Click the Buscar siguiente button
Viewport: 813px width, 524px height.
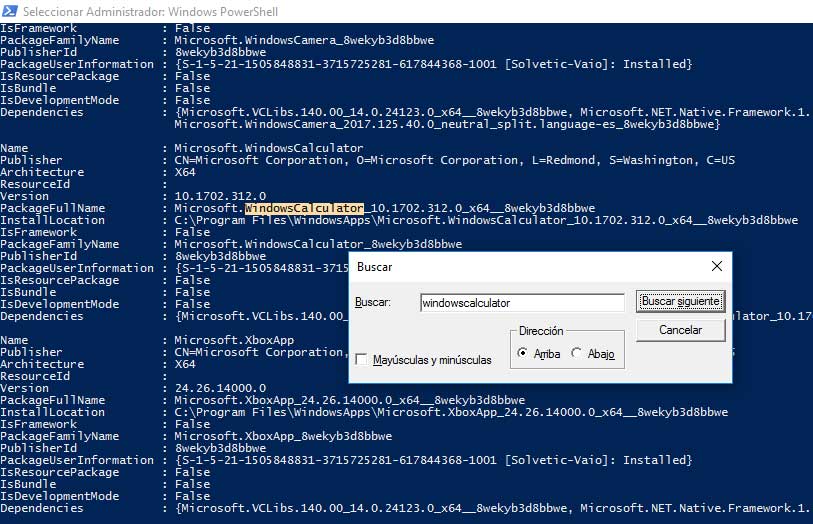click(680, 301)
